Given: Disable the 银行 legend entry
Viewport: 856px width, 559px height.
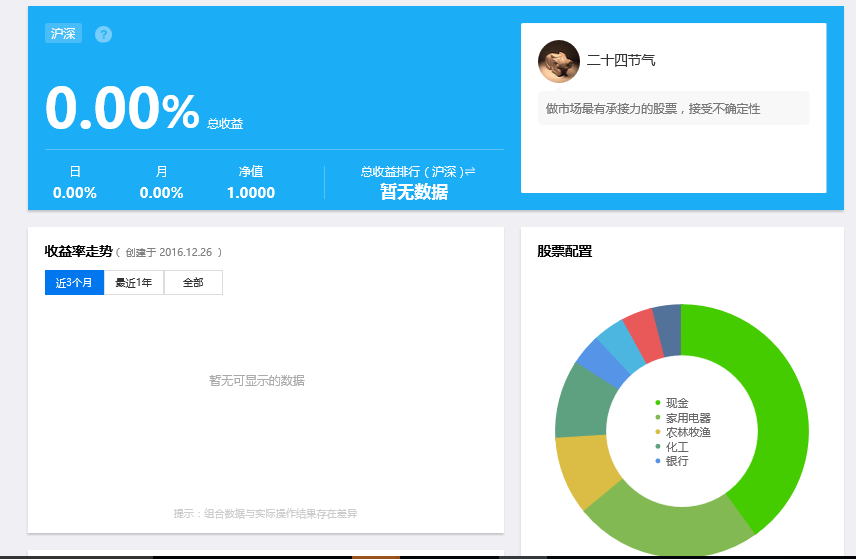Looking at the screenshot, I should click(x=676, y=461).
